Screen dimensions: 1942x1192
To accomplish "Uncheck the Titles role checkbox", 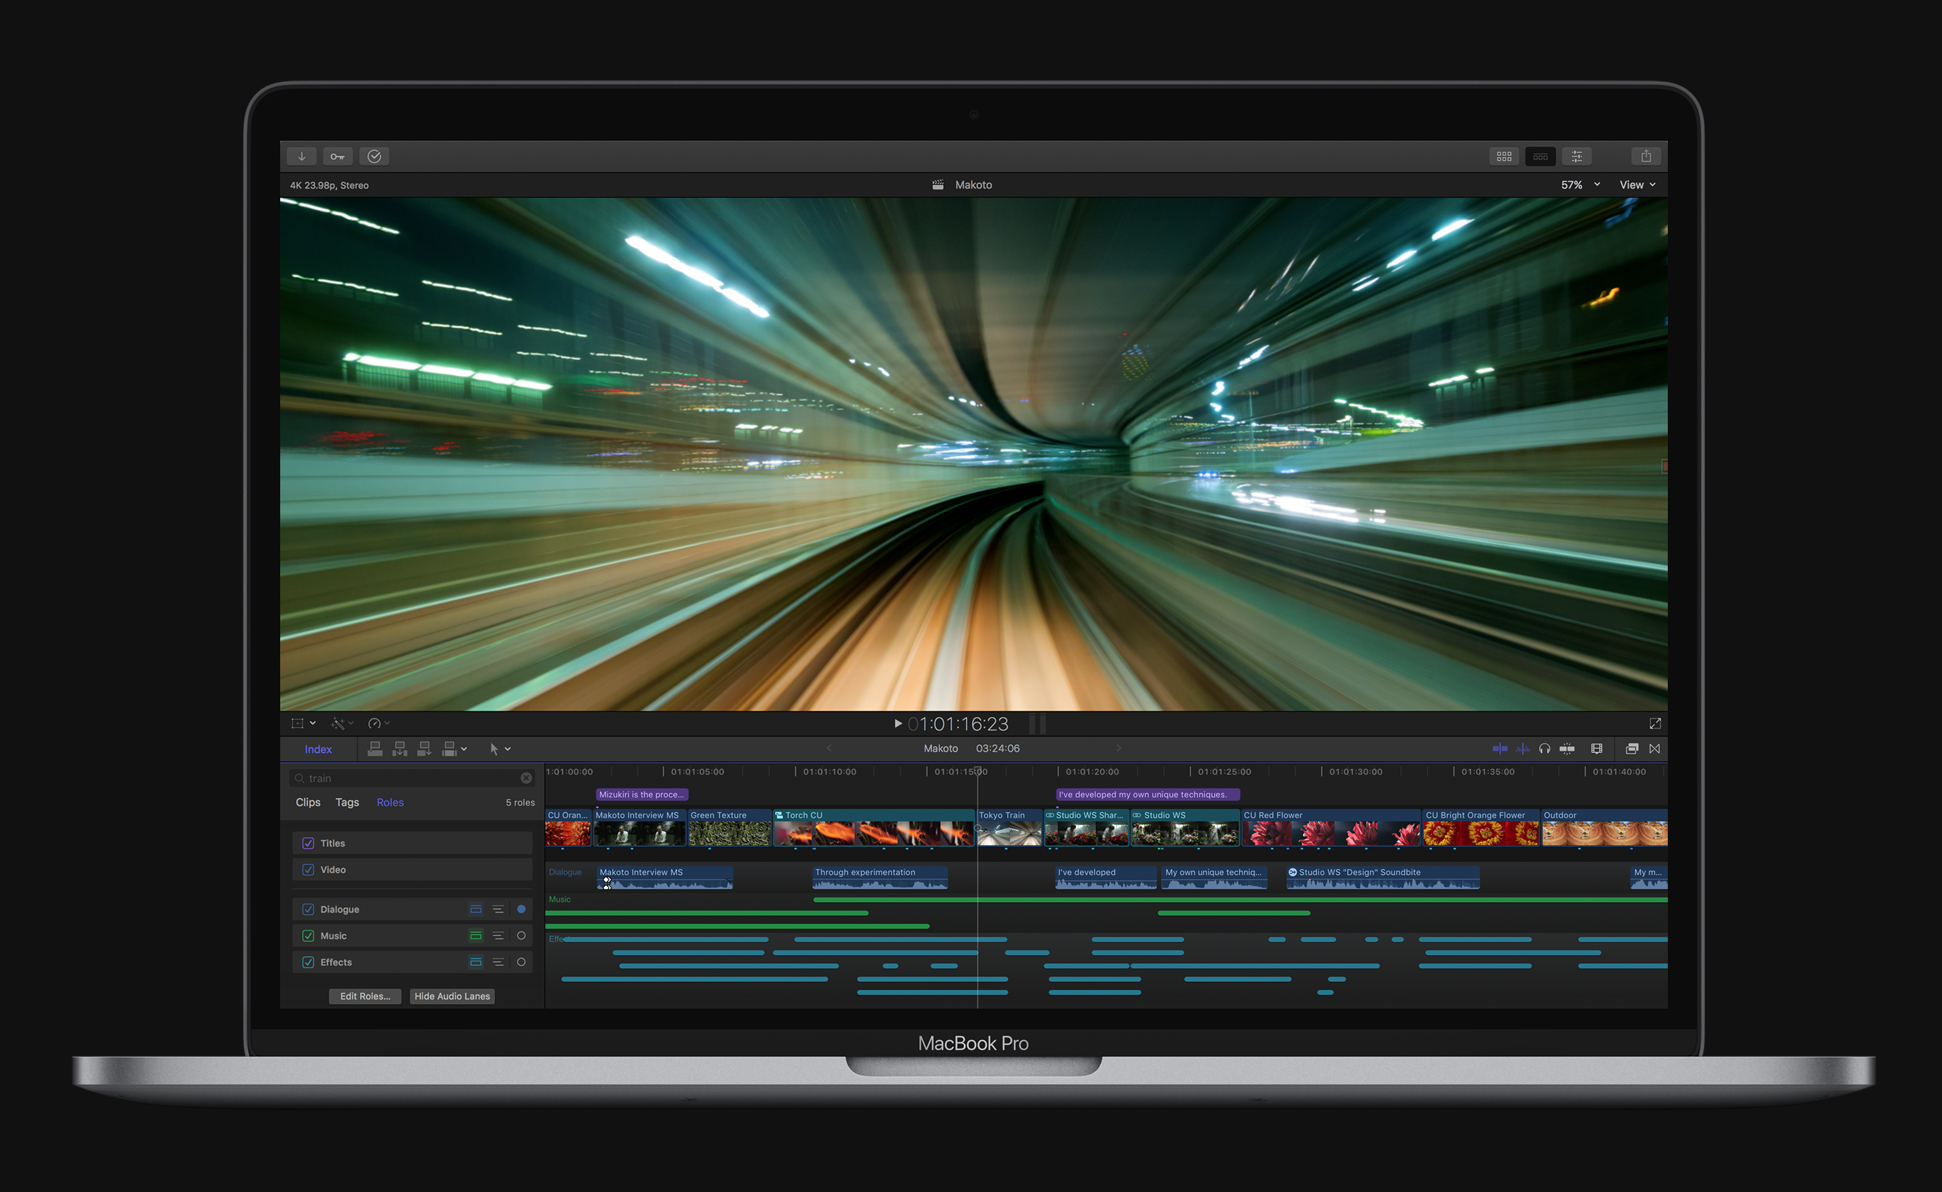I will pos(308,843).
